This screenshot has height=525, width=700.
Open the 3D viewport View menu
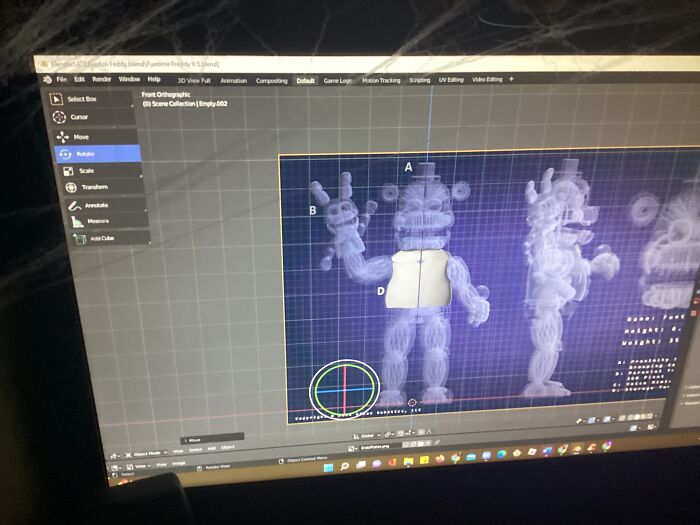[178, 451]
